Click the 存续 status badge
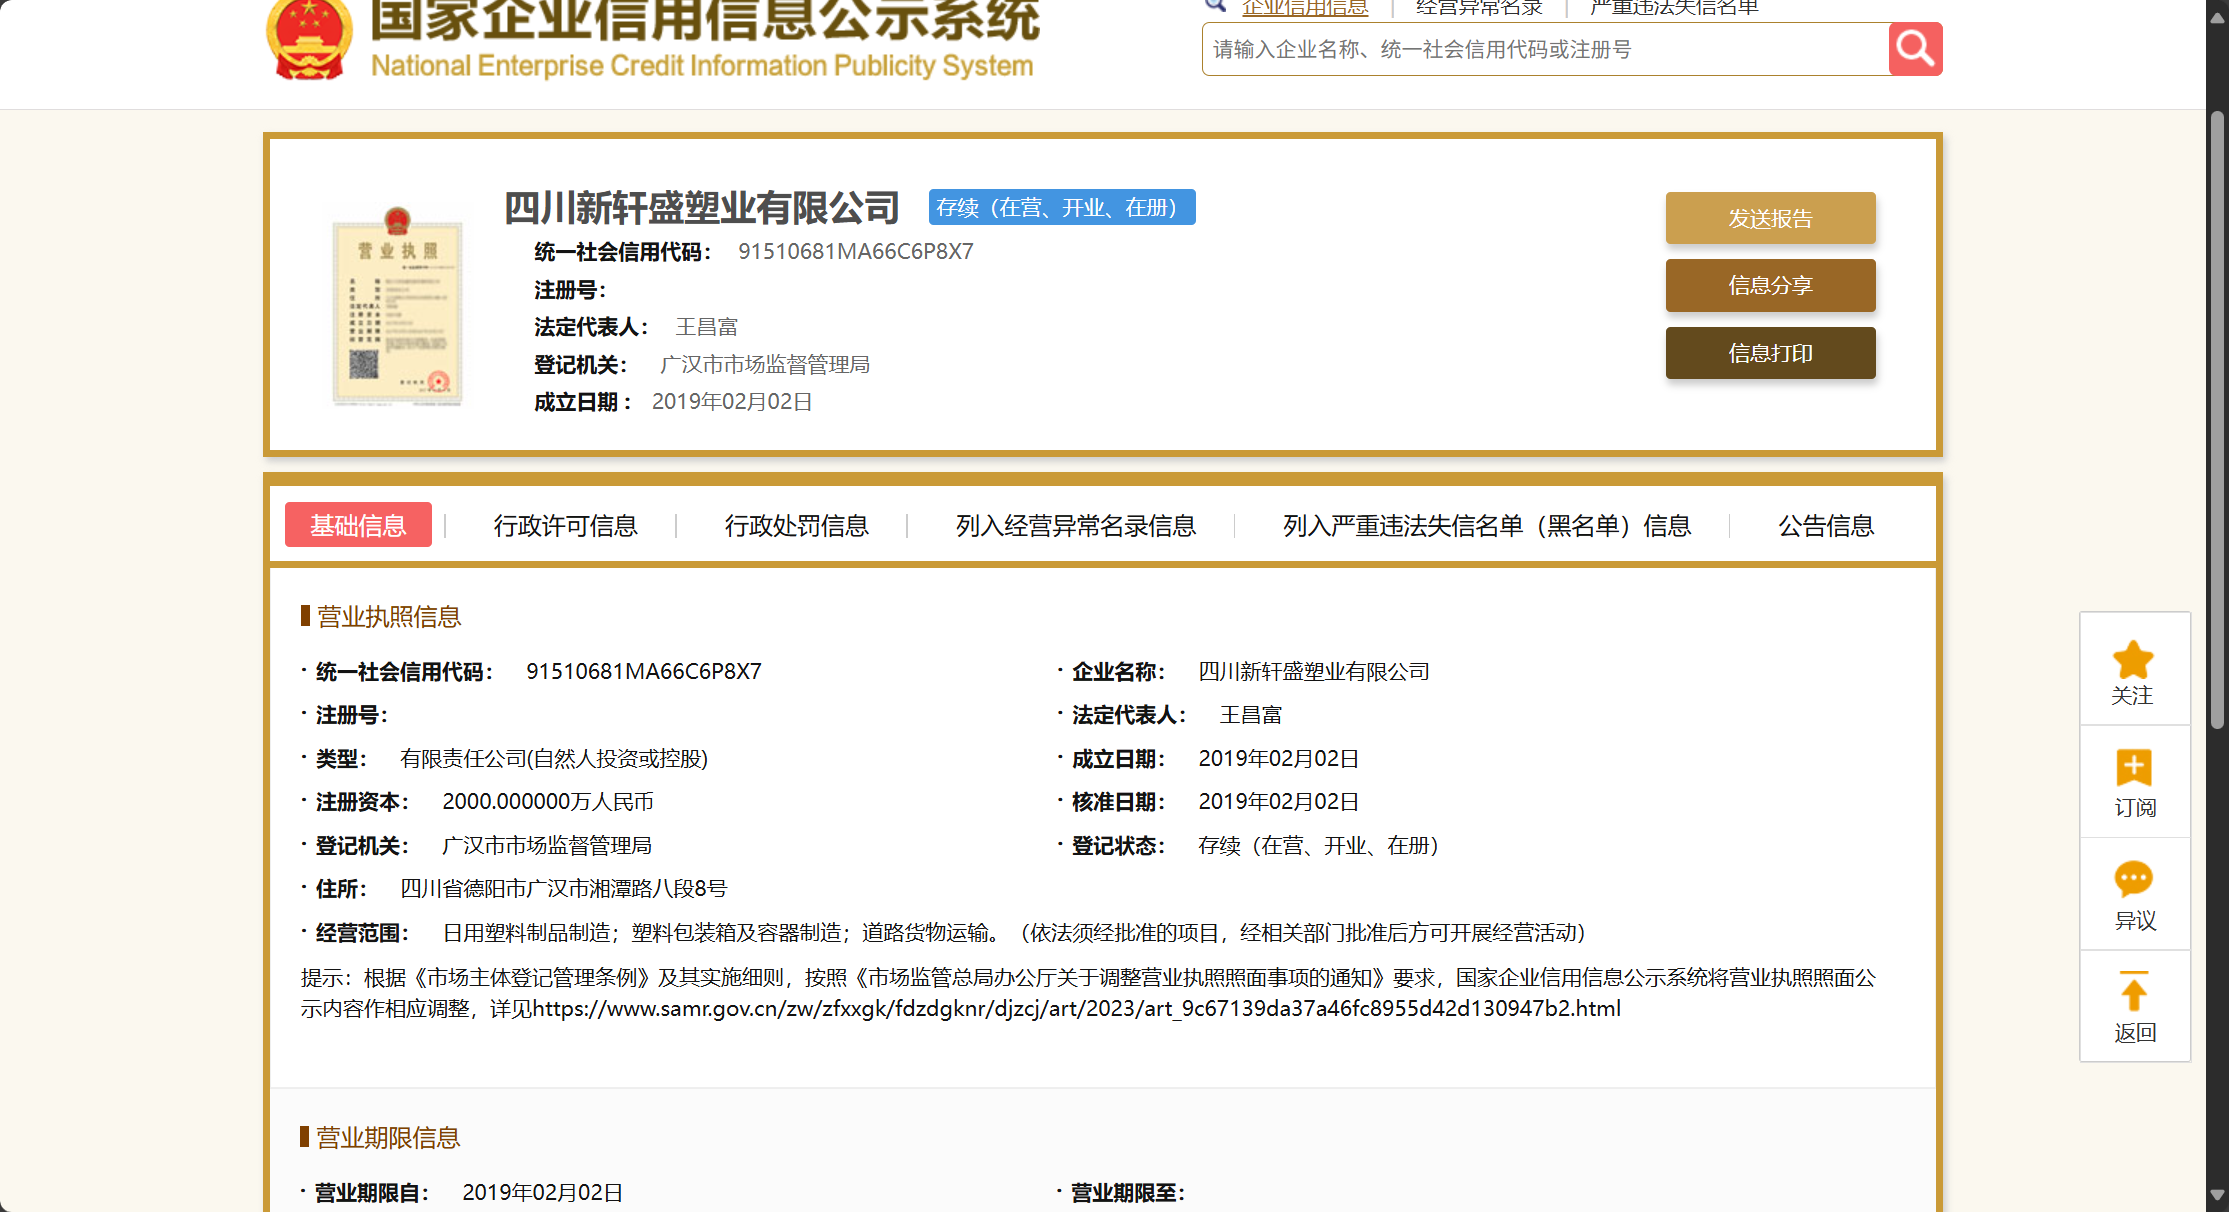Image resolution: width=2229 pixels, height=1212 pixels. [1061, 207]
